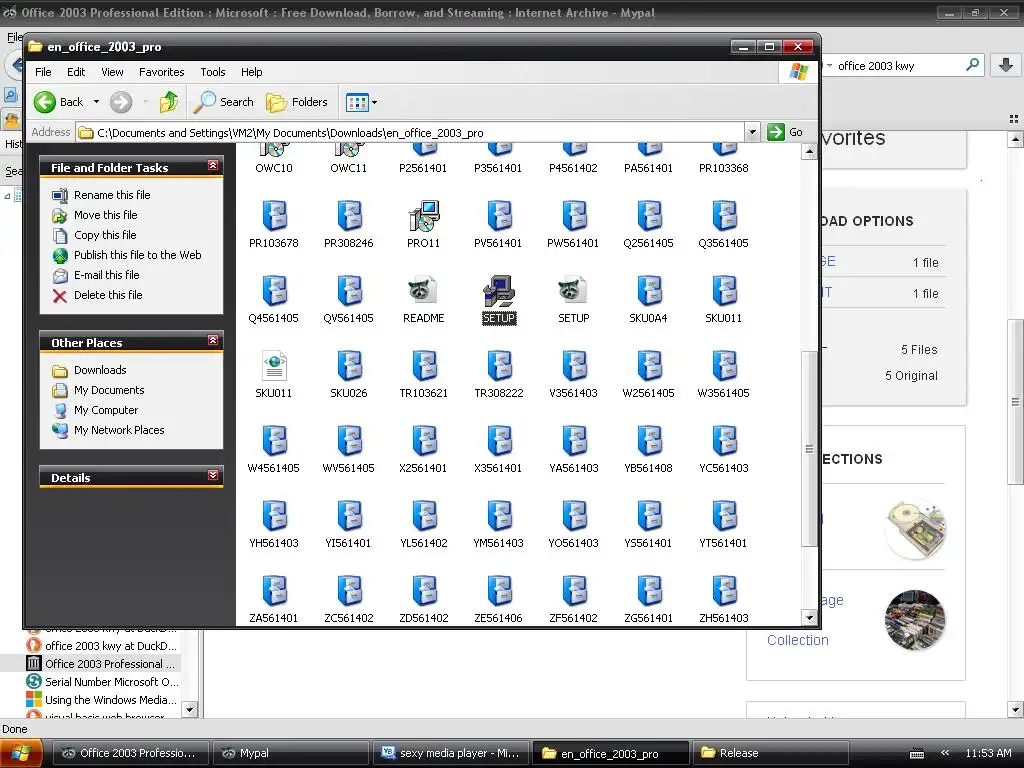This screenshot has width=1024, height=768.
Task: Switch to Mypal taskbar button
Action: pos(291,753)
